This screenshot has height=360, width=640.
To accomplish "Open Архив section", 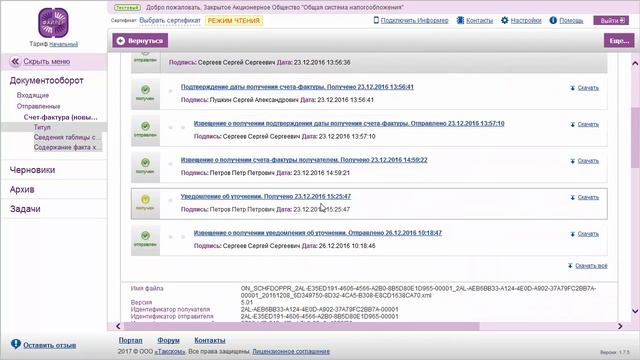I will tap(22, 189).
